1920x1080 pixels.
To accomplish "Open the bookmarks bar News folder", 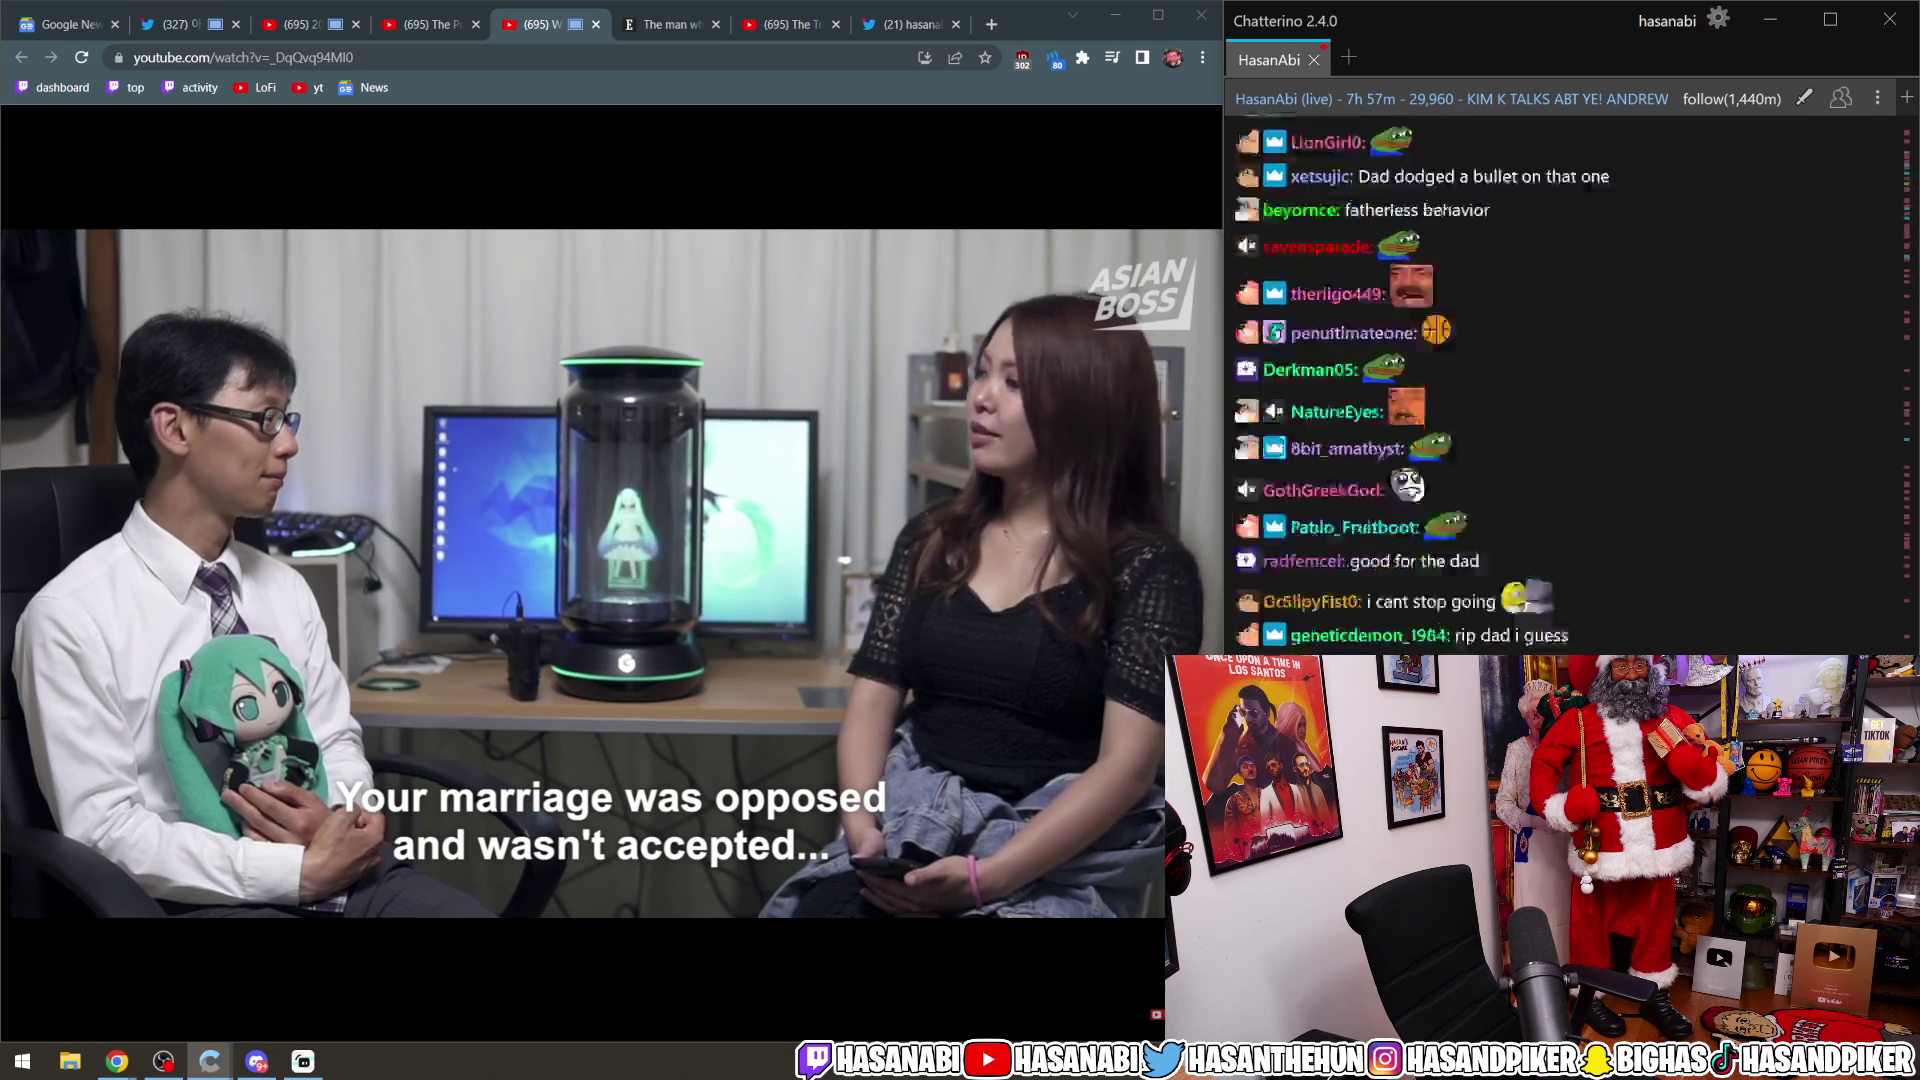I will [x=363, y=88].
